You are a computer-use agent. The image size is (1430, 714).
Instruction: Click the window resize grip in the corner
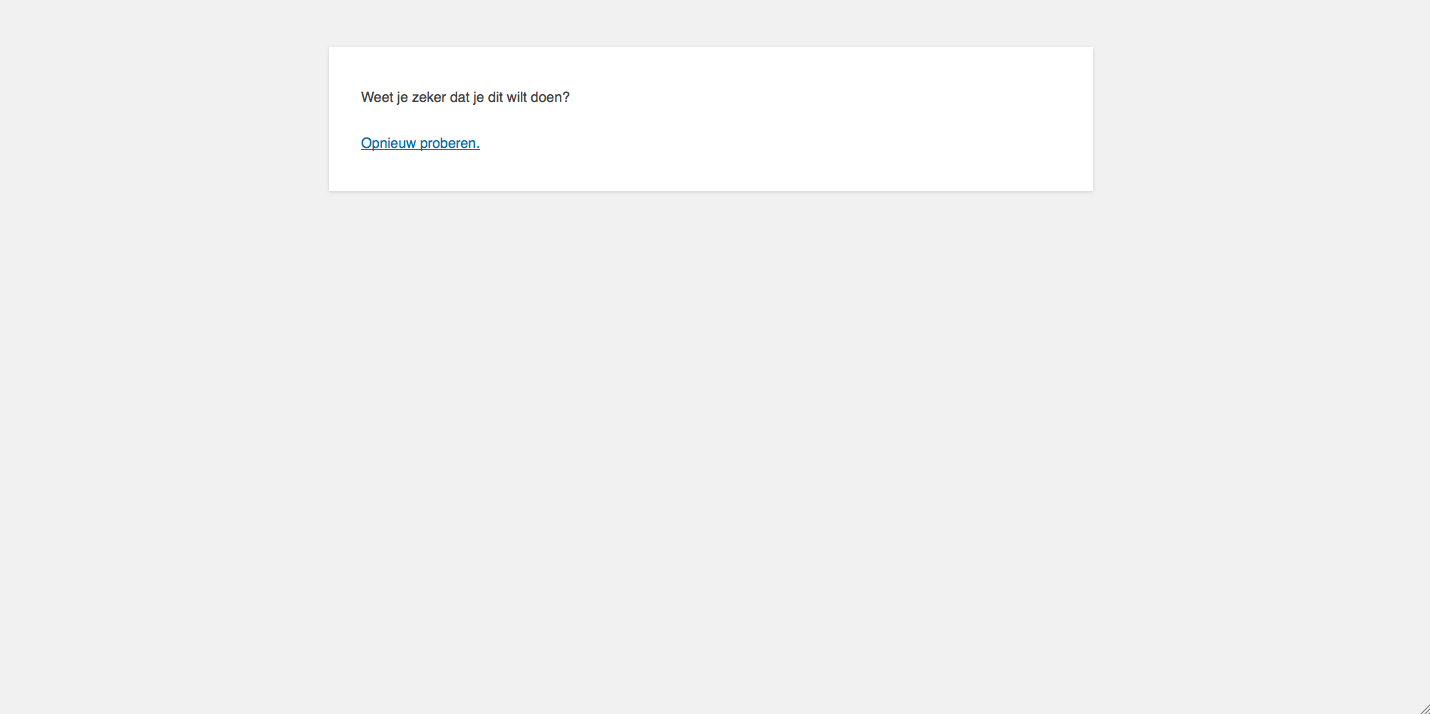[x=1423, y=707]
